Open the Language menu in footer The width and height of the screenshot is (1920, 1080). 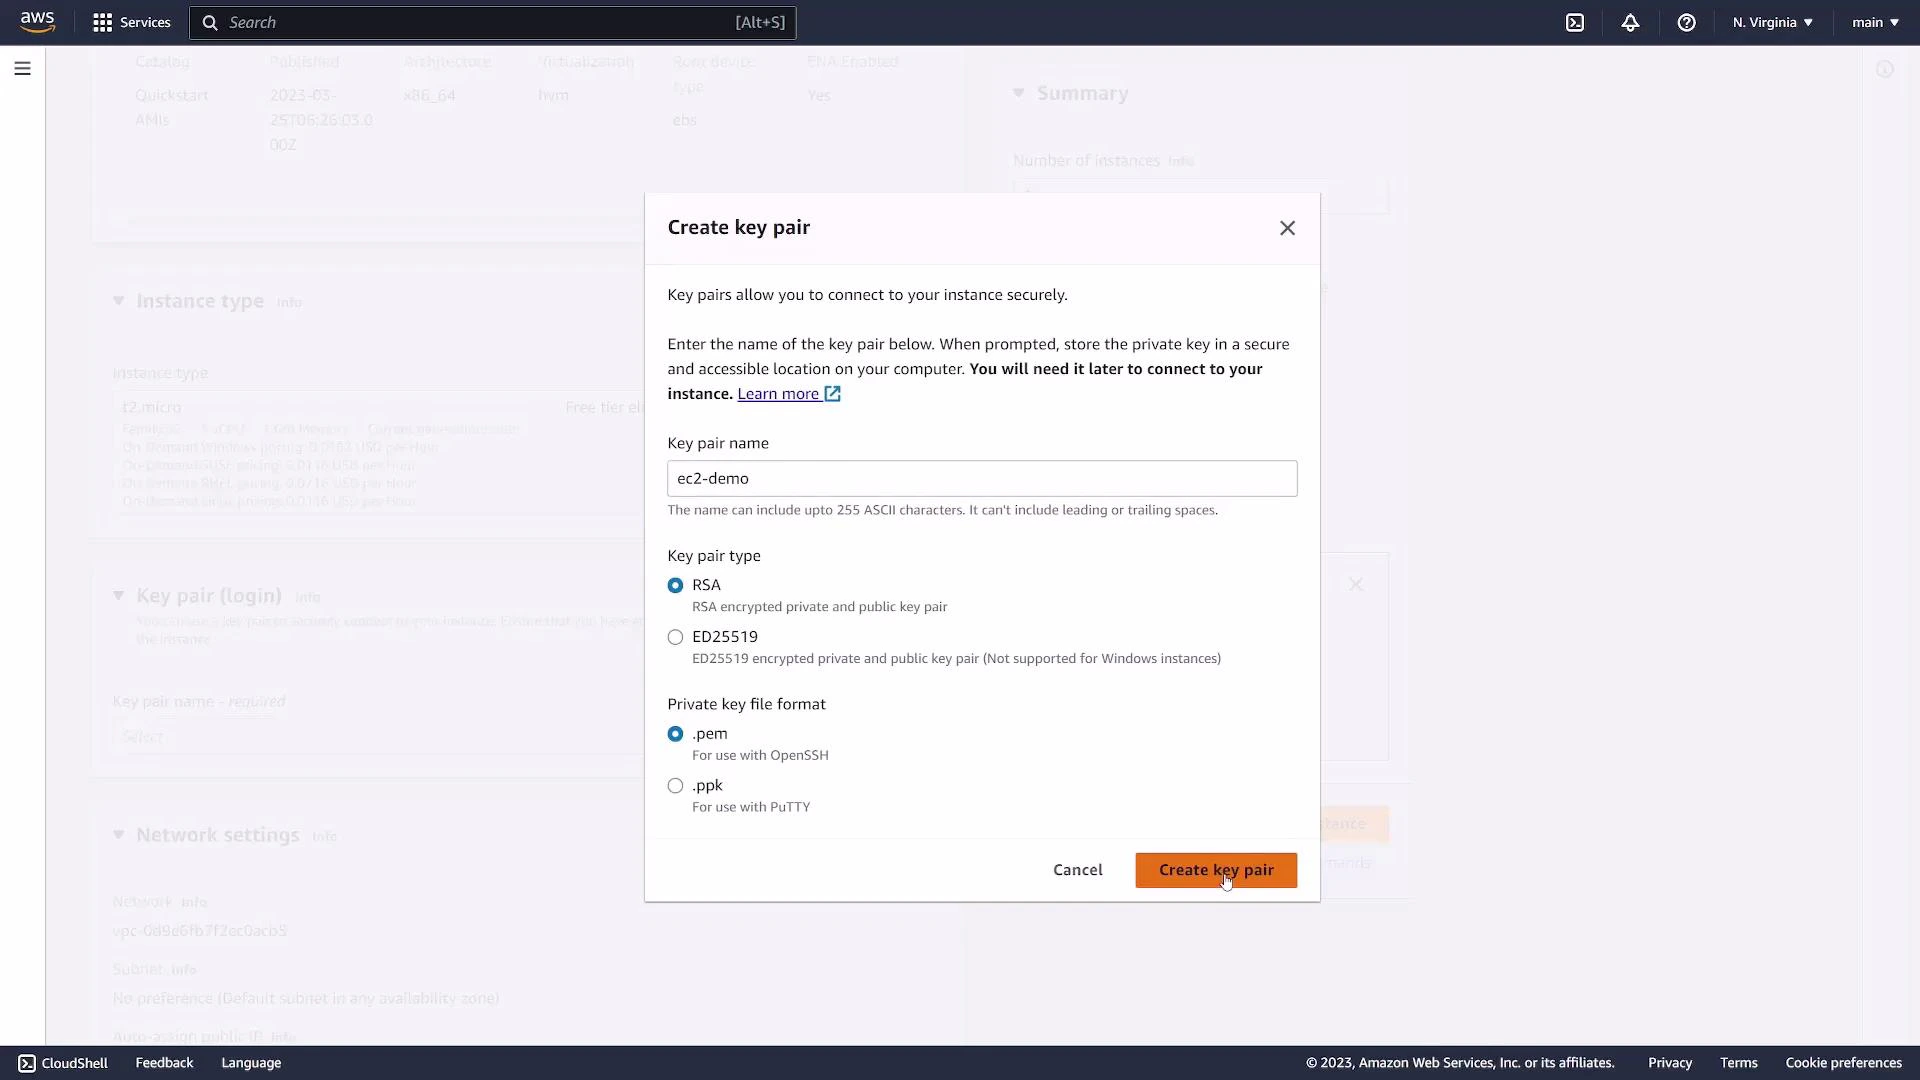pos(251,1062)
